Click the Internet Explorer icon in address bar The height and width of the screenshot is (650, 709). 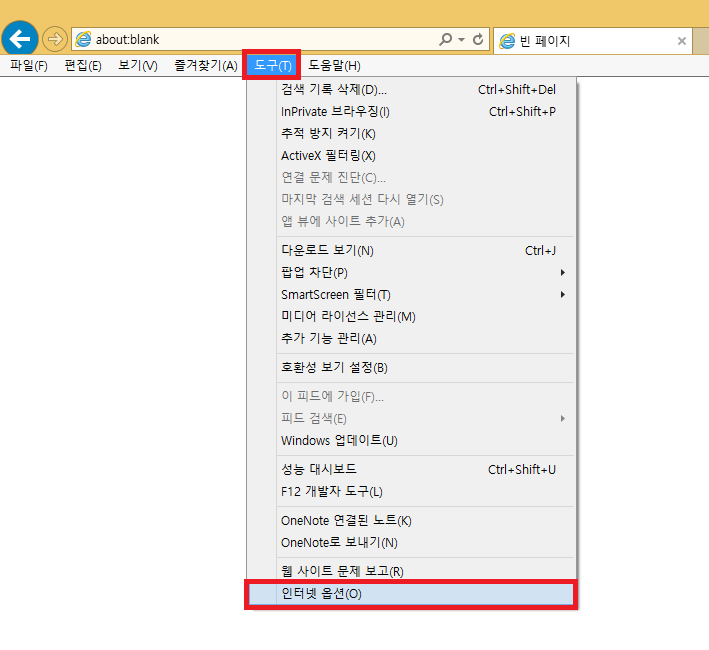(83, 39)
